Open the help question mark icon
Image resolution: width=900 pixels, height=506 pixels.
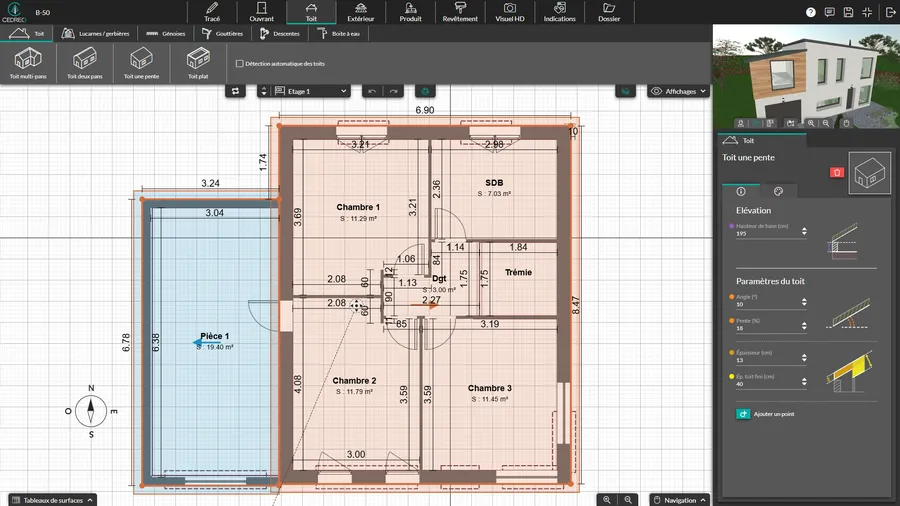810,12
